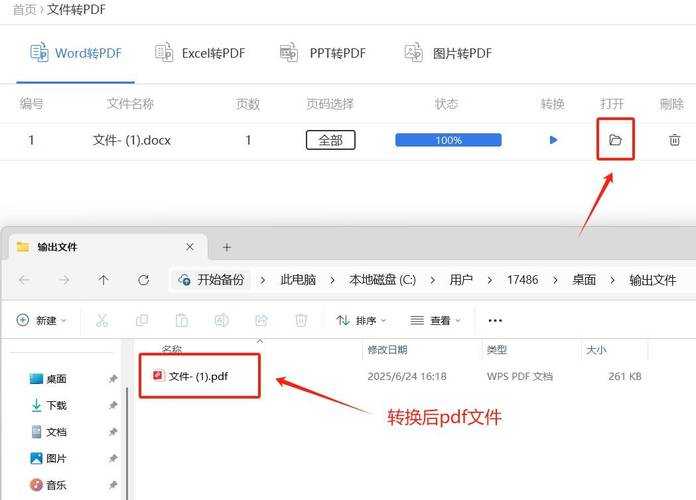The height and width of the screenshot is (500, 696).
Task: Expand chevron after 此电脑 in path
Action: pyautogui.click(x=332, y=281)
